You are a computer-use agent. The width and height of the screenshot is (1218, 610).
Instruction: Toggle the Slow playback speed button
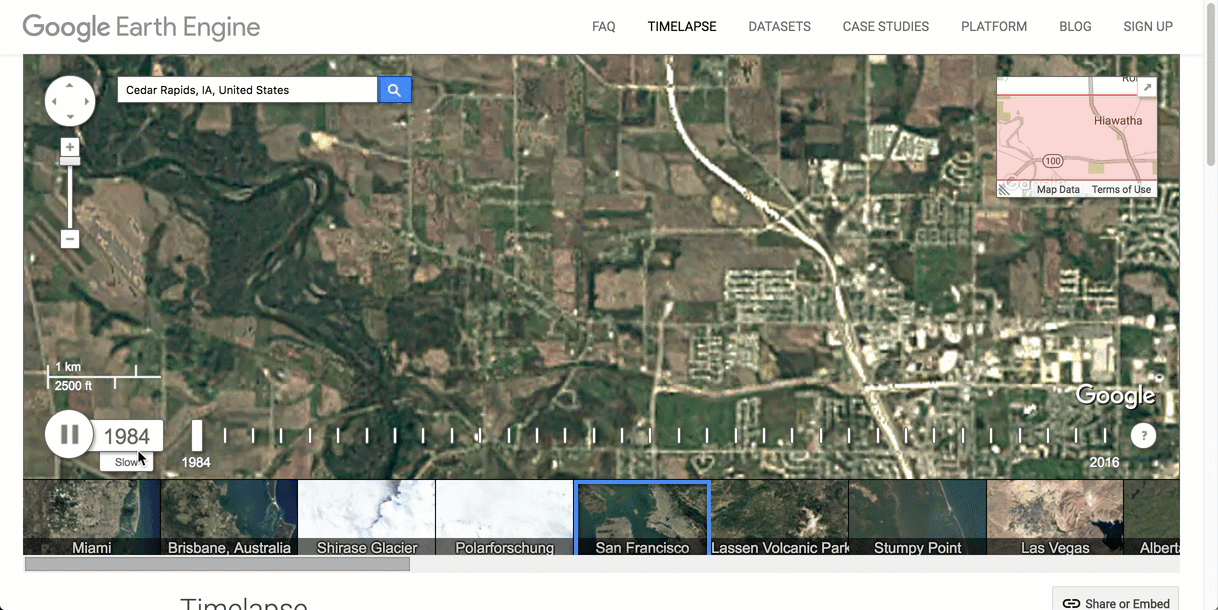pyautogui.click(x=126, y=462)
